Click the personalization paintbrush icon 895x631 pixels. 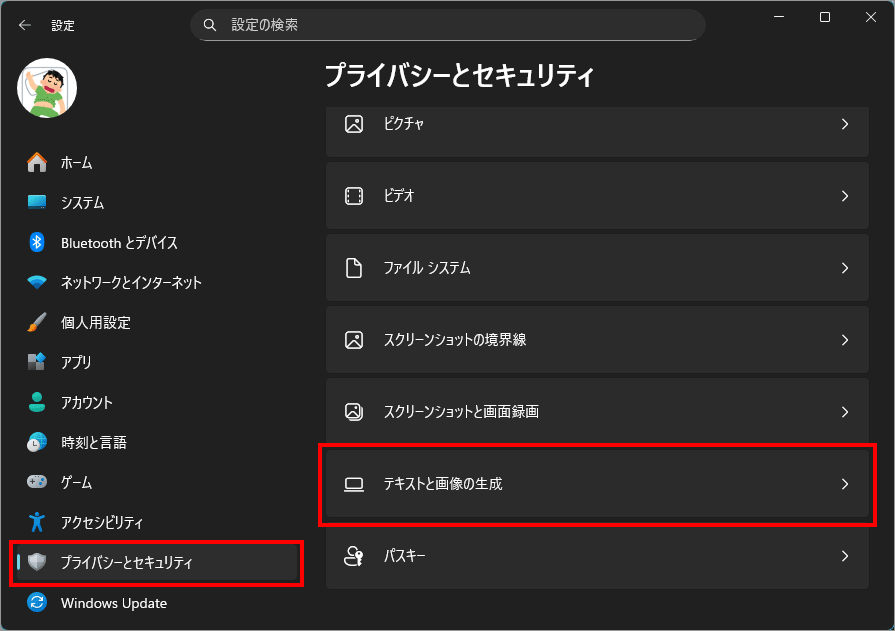37,322
